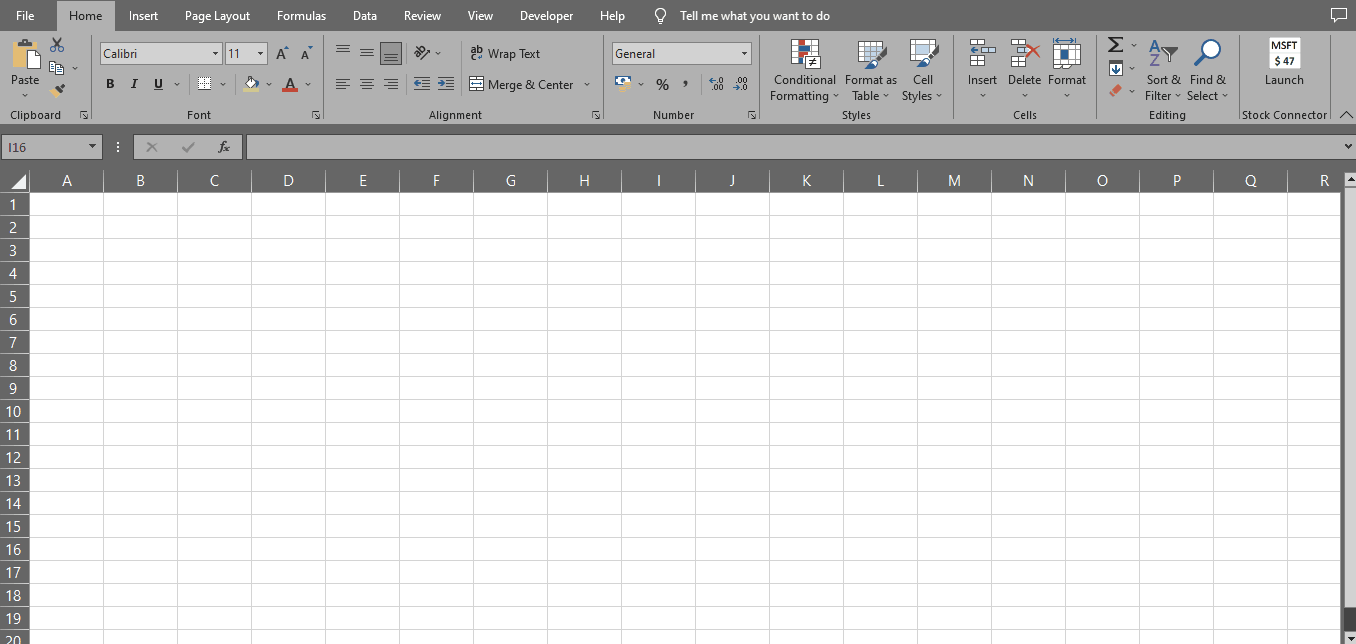Toggle bold formatting
The image size is (1356, 644).
tap(110, 84)
